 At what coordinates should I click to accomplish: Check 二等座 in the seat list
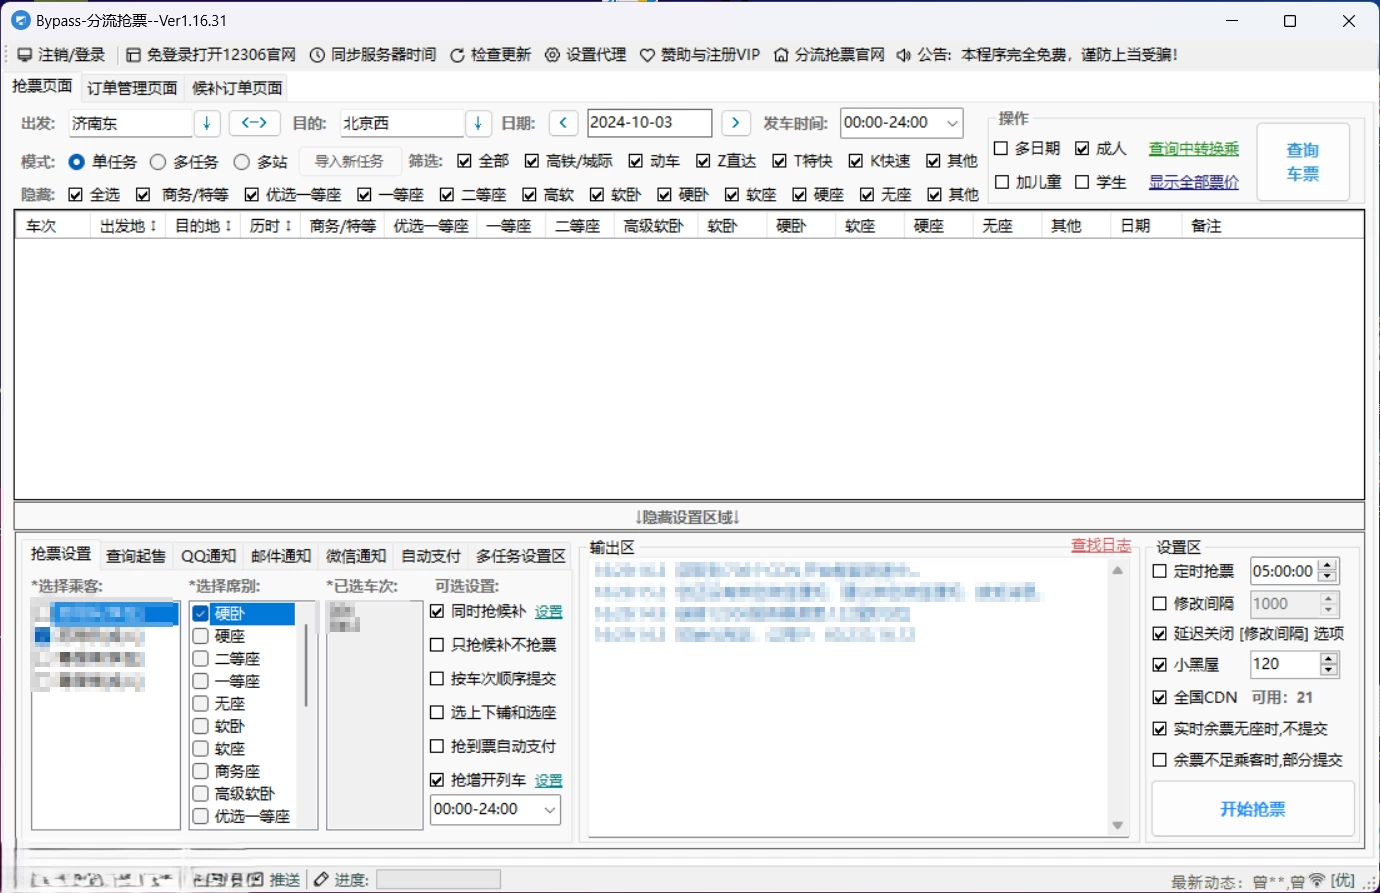click(201, 659)
